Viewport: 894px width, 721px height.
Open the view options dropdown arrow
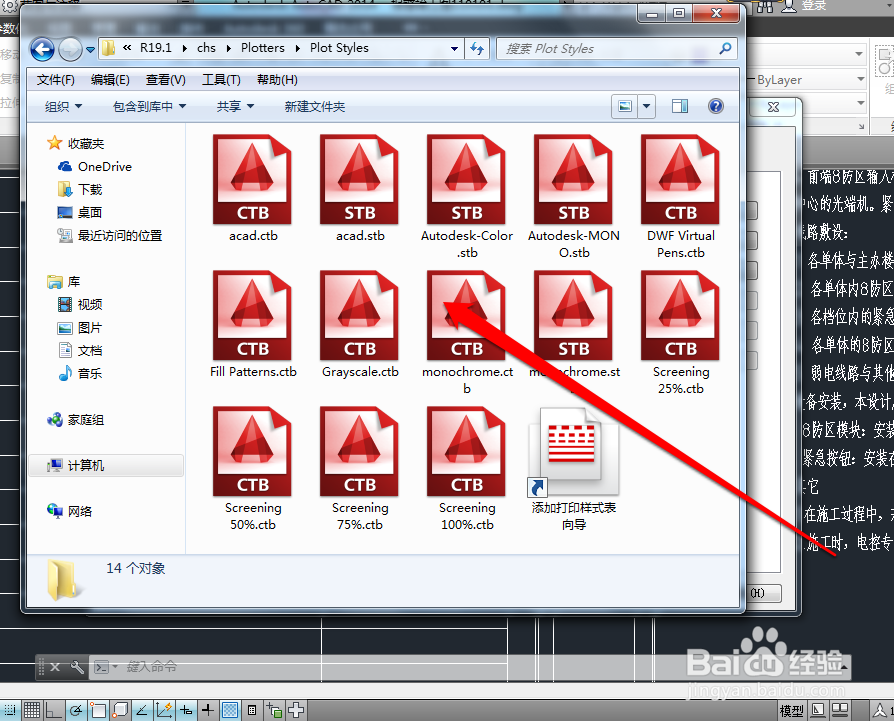[646, 106]
